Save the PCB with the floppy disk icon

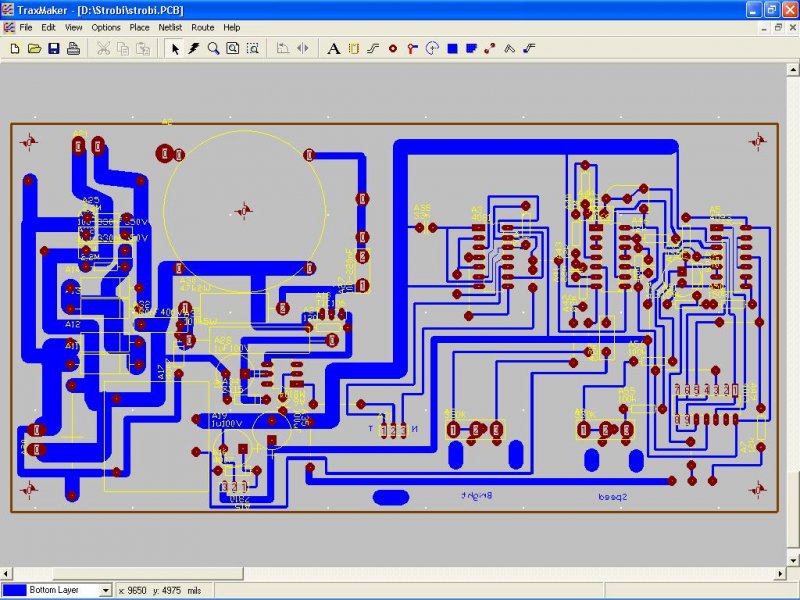click(x=54, y=48)
